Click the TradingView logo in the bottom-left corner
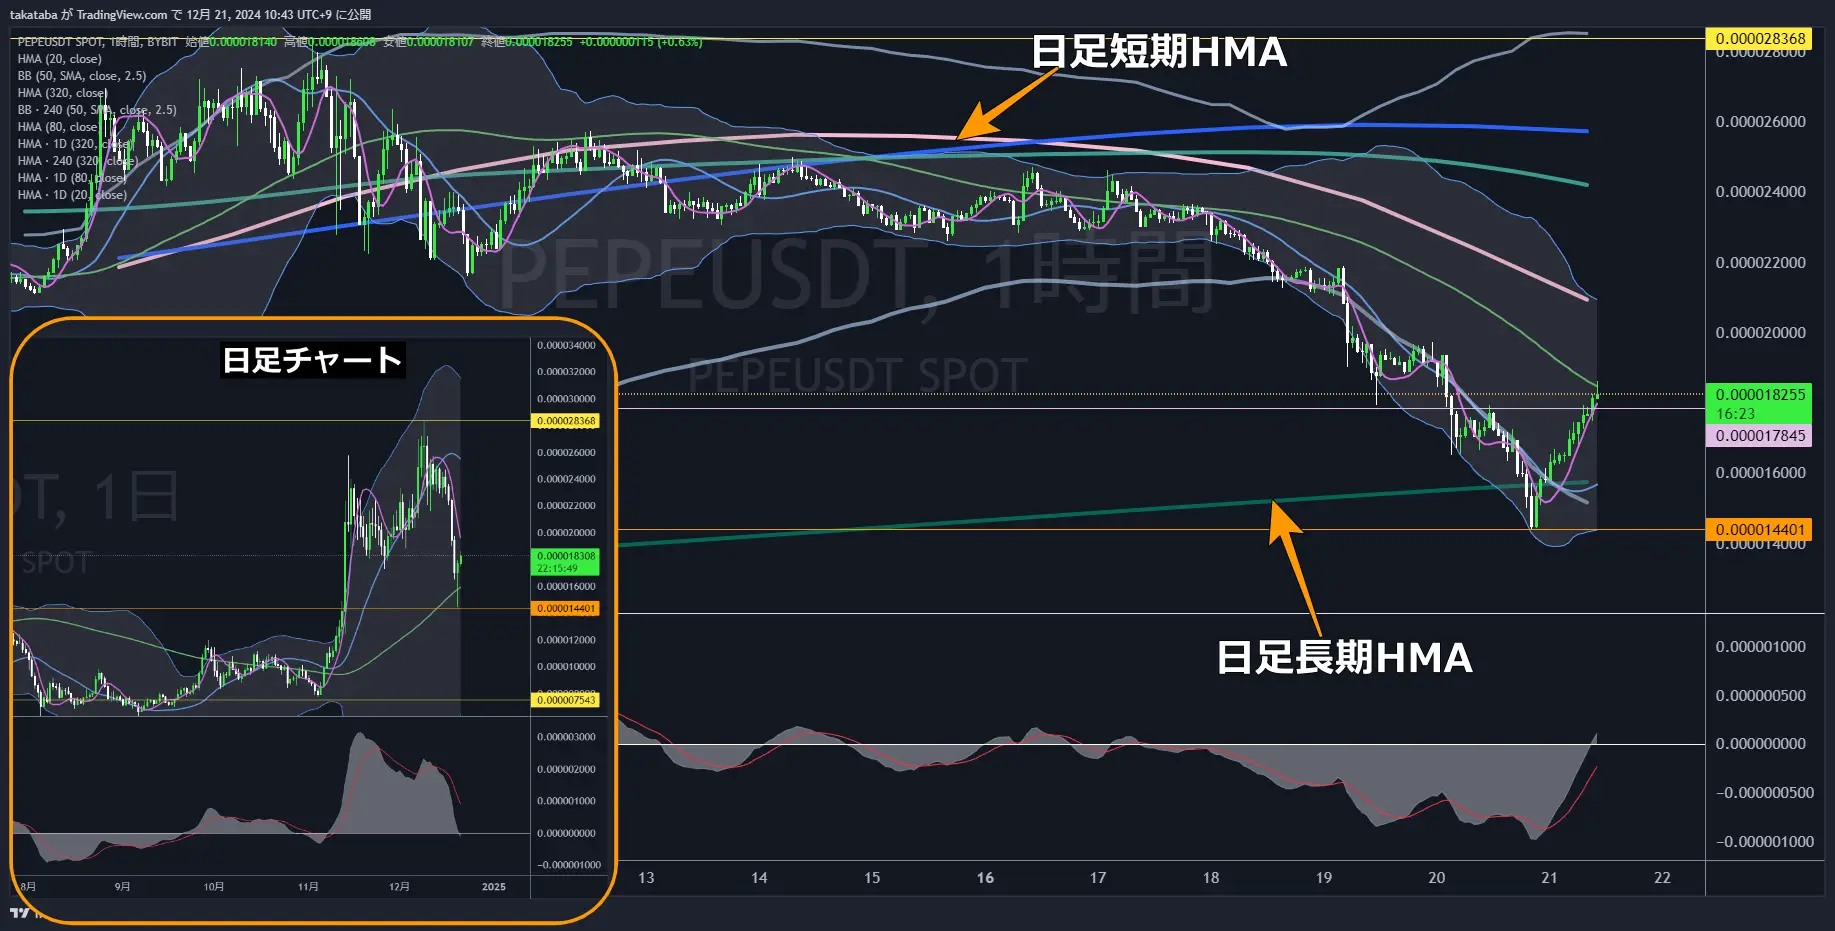The image size is (1835, 931). coord(20,912)
